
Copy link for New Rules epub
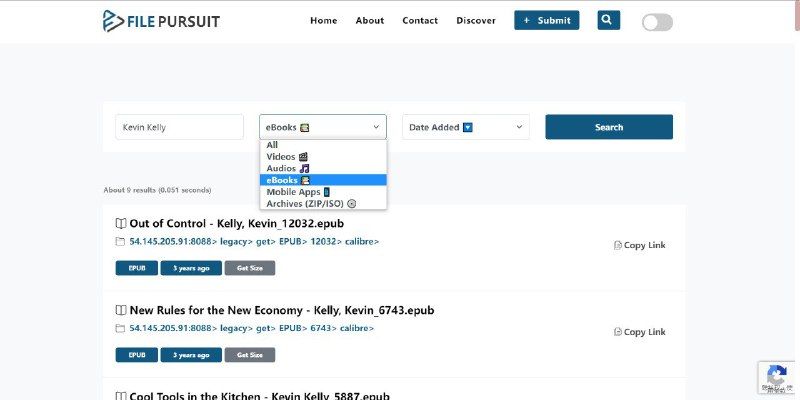point(639,332)
